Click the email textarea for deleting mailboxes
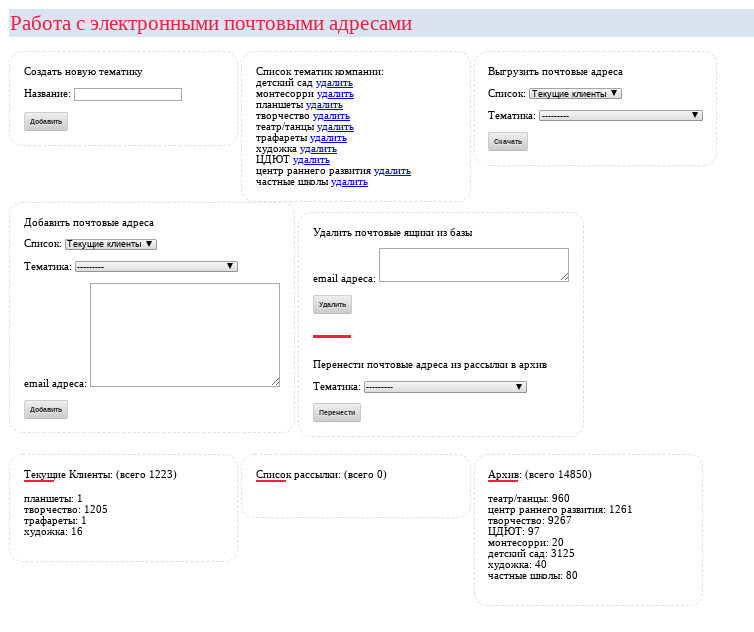Image resolution: width=754 pixels, height=632 pixels. tap(473, 265)
